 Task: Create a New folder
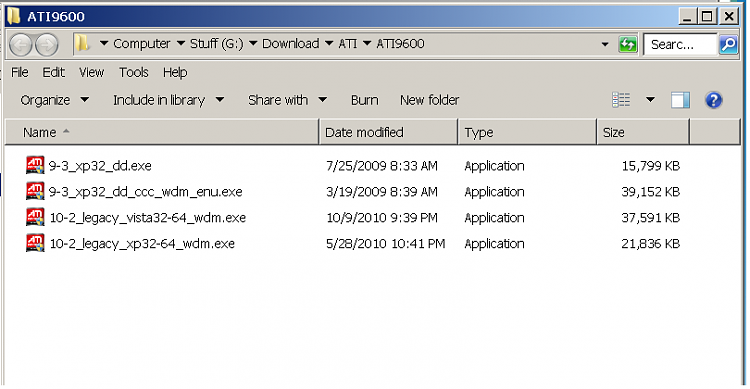430,100
